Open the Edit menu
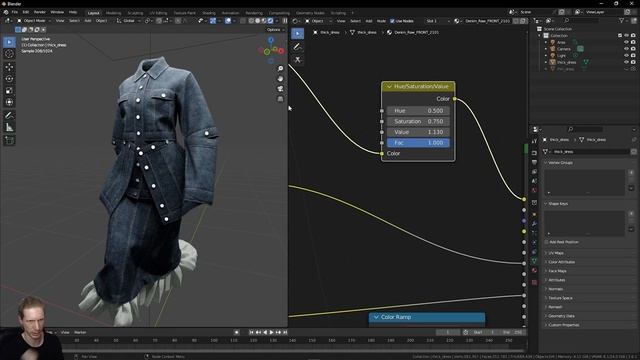This screenshot has height=360, width=640. point(26,12)
